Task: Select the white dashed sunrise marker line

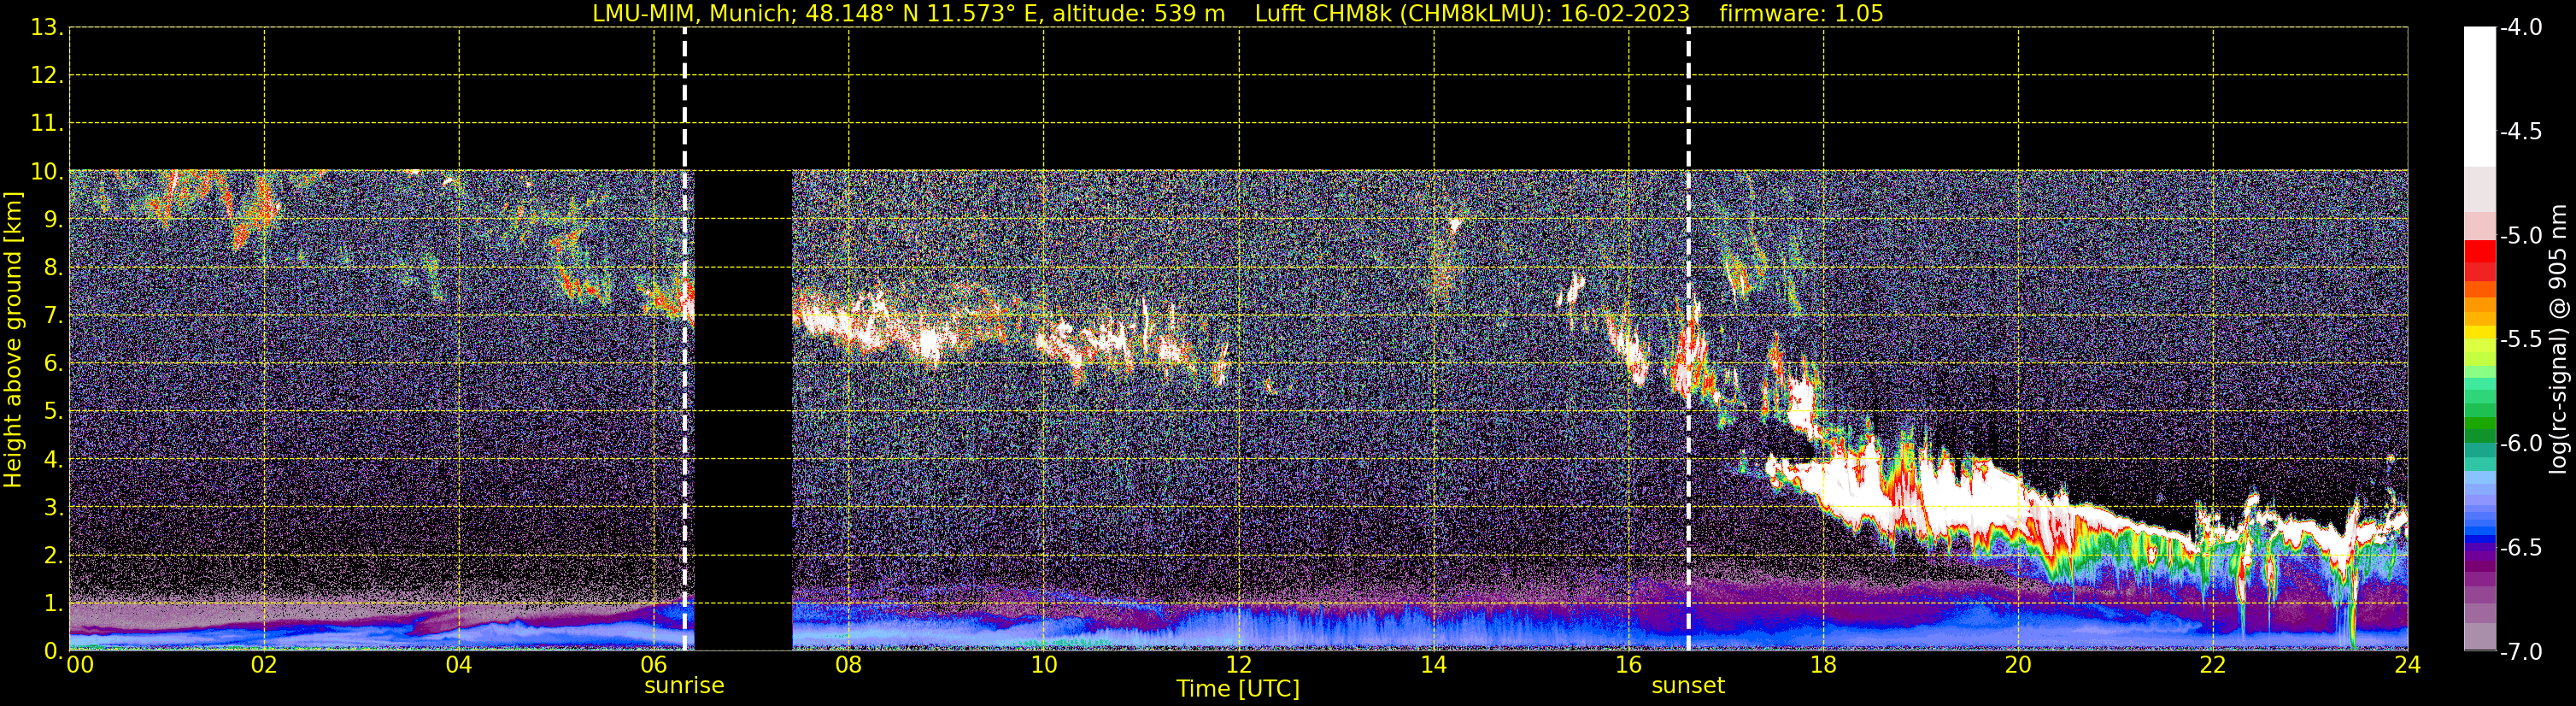Action: (x=685, y=339)
